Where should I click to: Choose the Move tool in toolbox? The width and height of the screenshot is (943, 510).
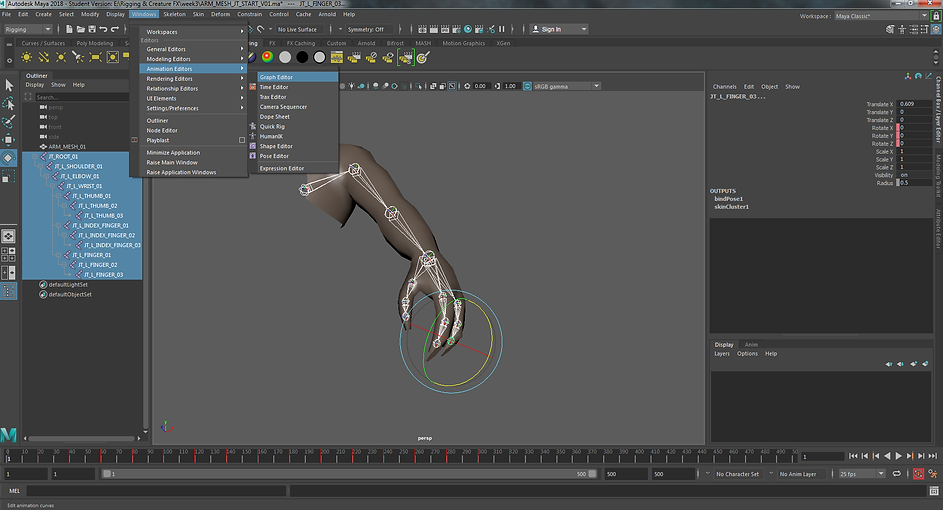coord(9,140)
